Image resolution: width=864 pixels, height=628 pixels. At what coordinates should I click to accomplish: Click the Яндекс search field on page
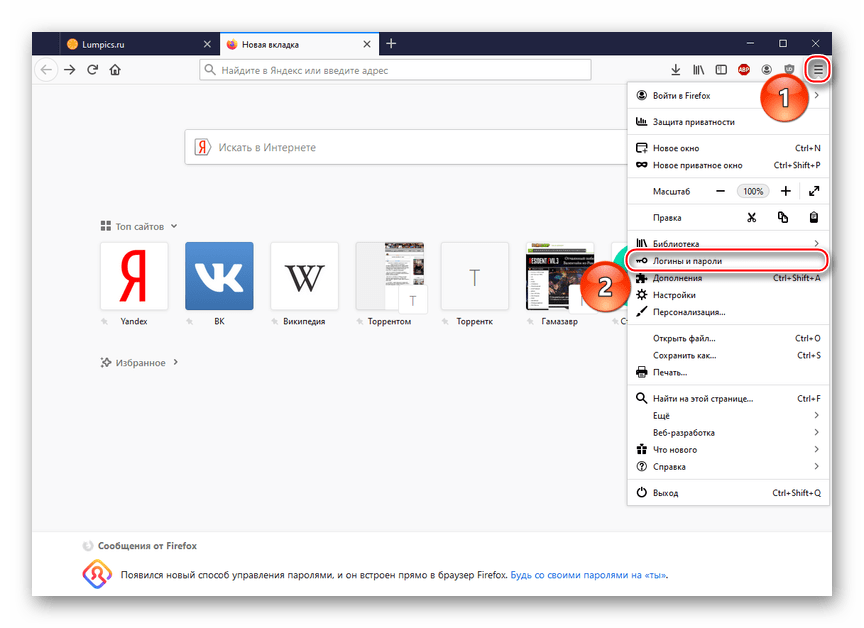pos(400,147)
